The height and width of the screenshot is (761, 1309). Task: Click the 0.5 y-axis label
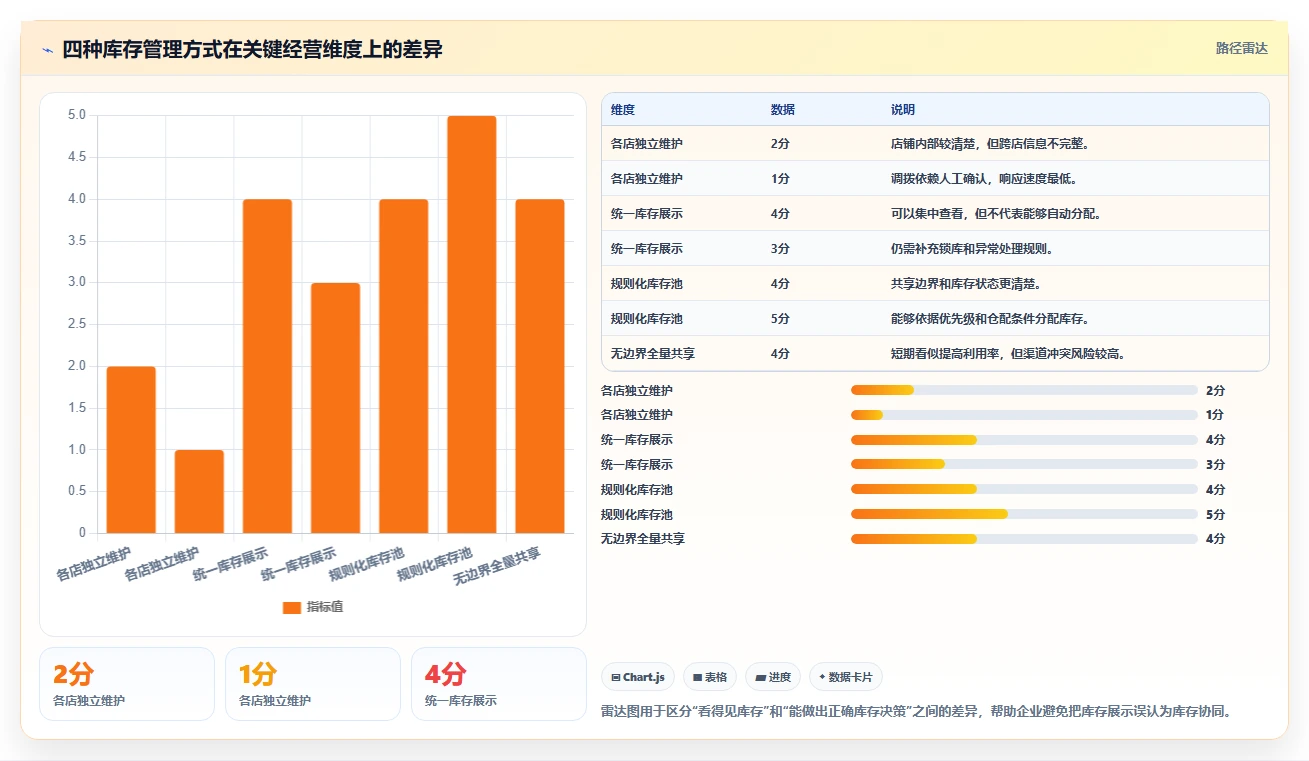77,491
